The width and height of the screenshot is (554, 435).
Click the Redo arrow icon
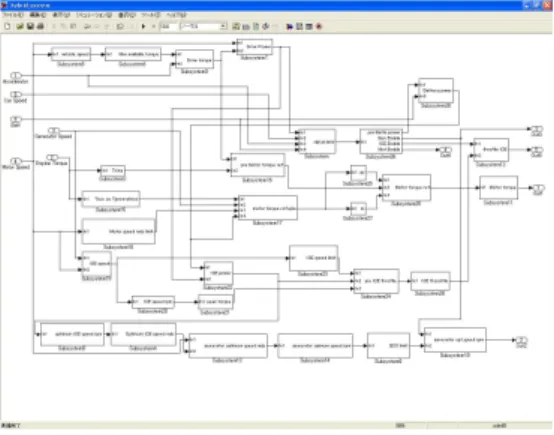[96, 27]
